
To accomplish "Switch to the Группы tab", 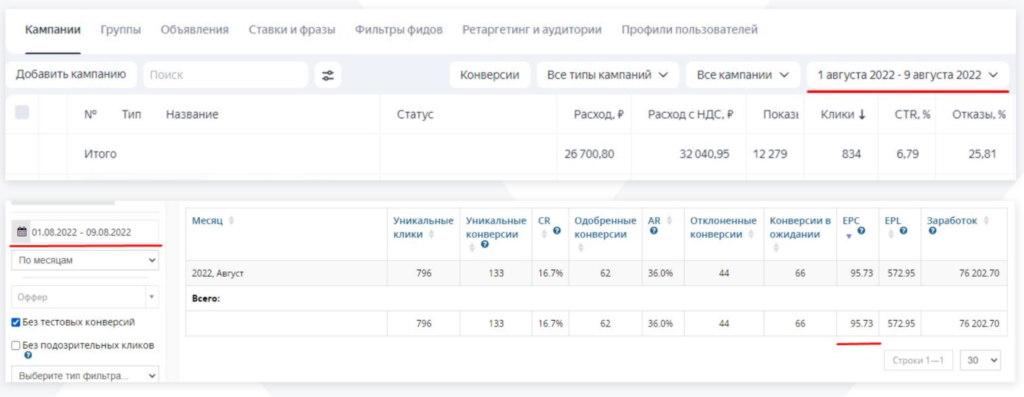I will pyautogui.click(x=121, y=29).
